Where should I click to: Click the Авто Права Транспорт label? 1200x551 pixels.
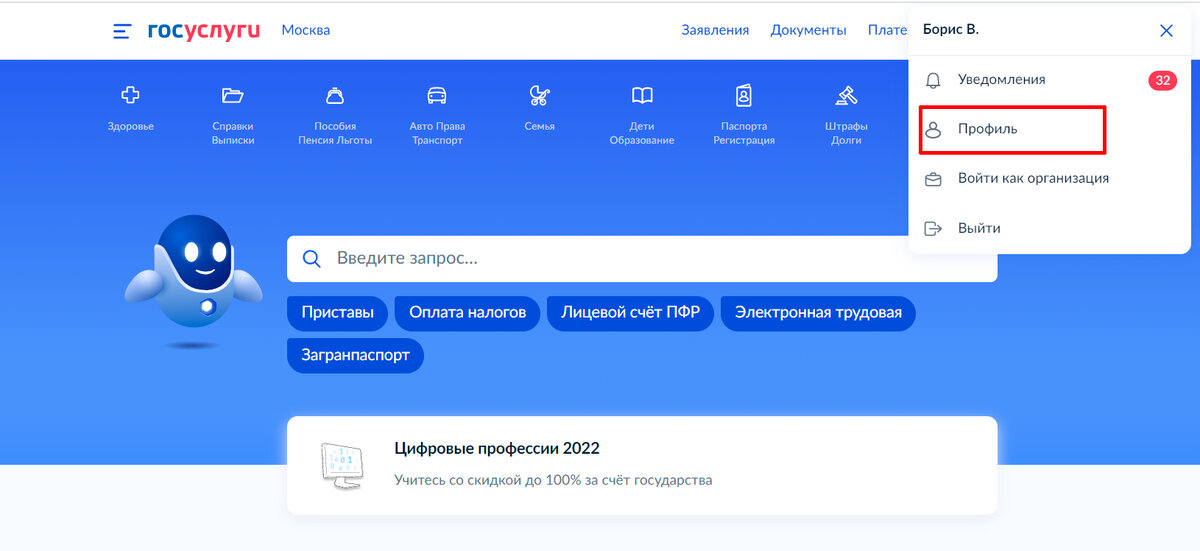click(437, 133)
